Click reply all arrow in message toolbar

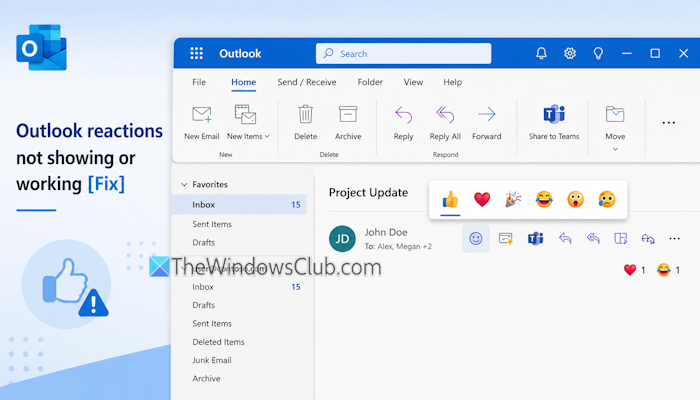click(593, 238)
